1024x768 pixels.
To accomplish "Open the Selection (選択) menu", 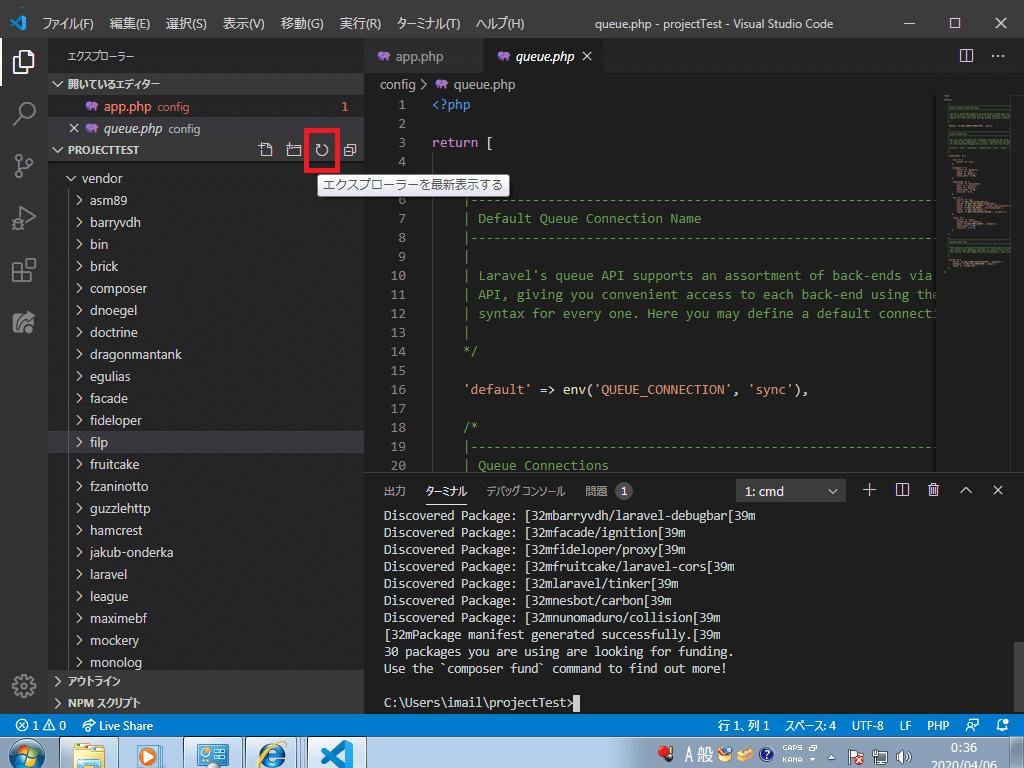I will pyautogui.click(x=186, y=24).
